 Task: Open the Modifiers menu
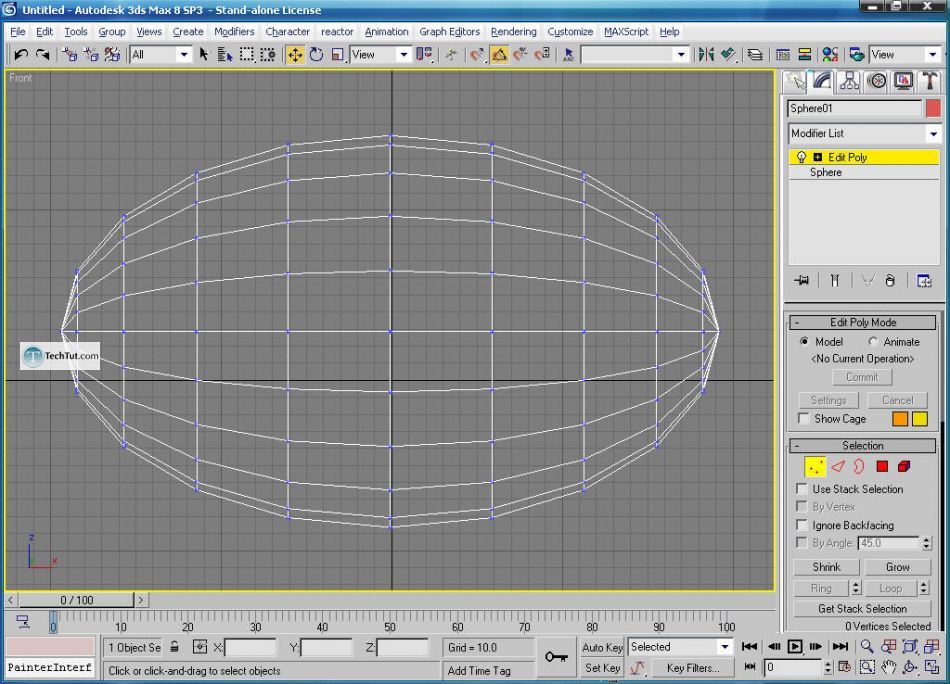(x=234, y=32)
